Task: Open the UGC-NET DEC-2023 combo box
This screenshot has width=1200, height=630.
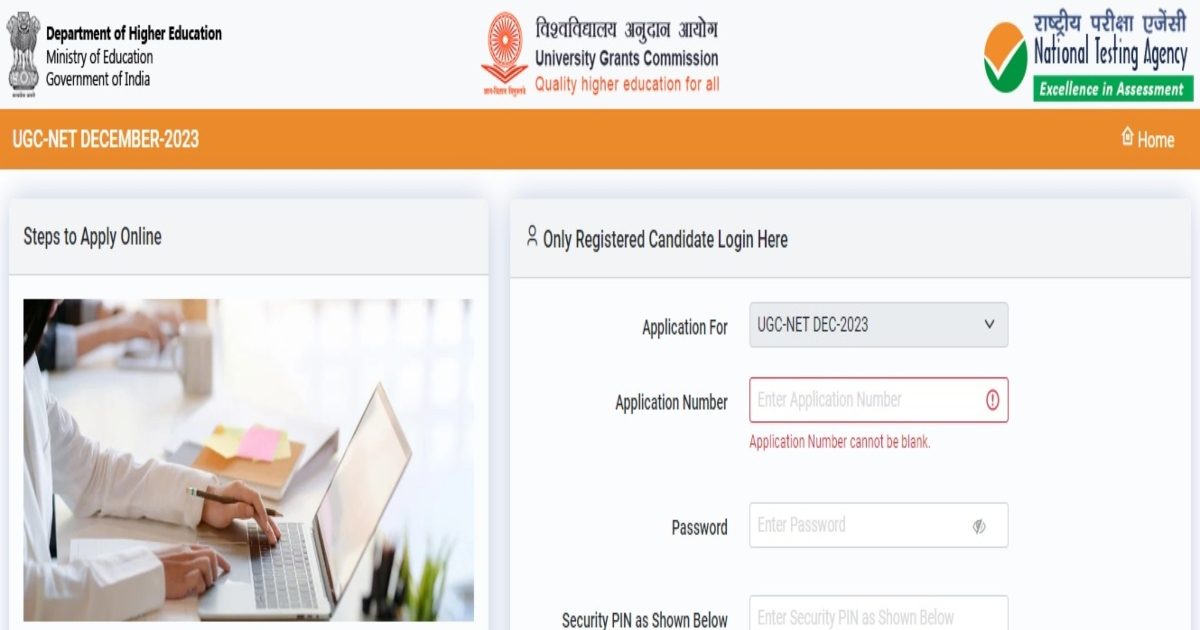Action: (878, 325)
